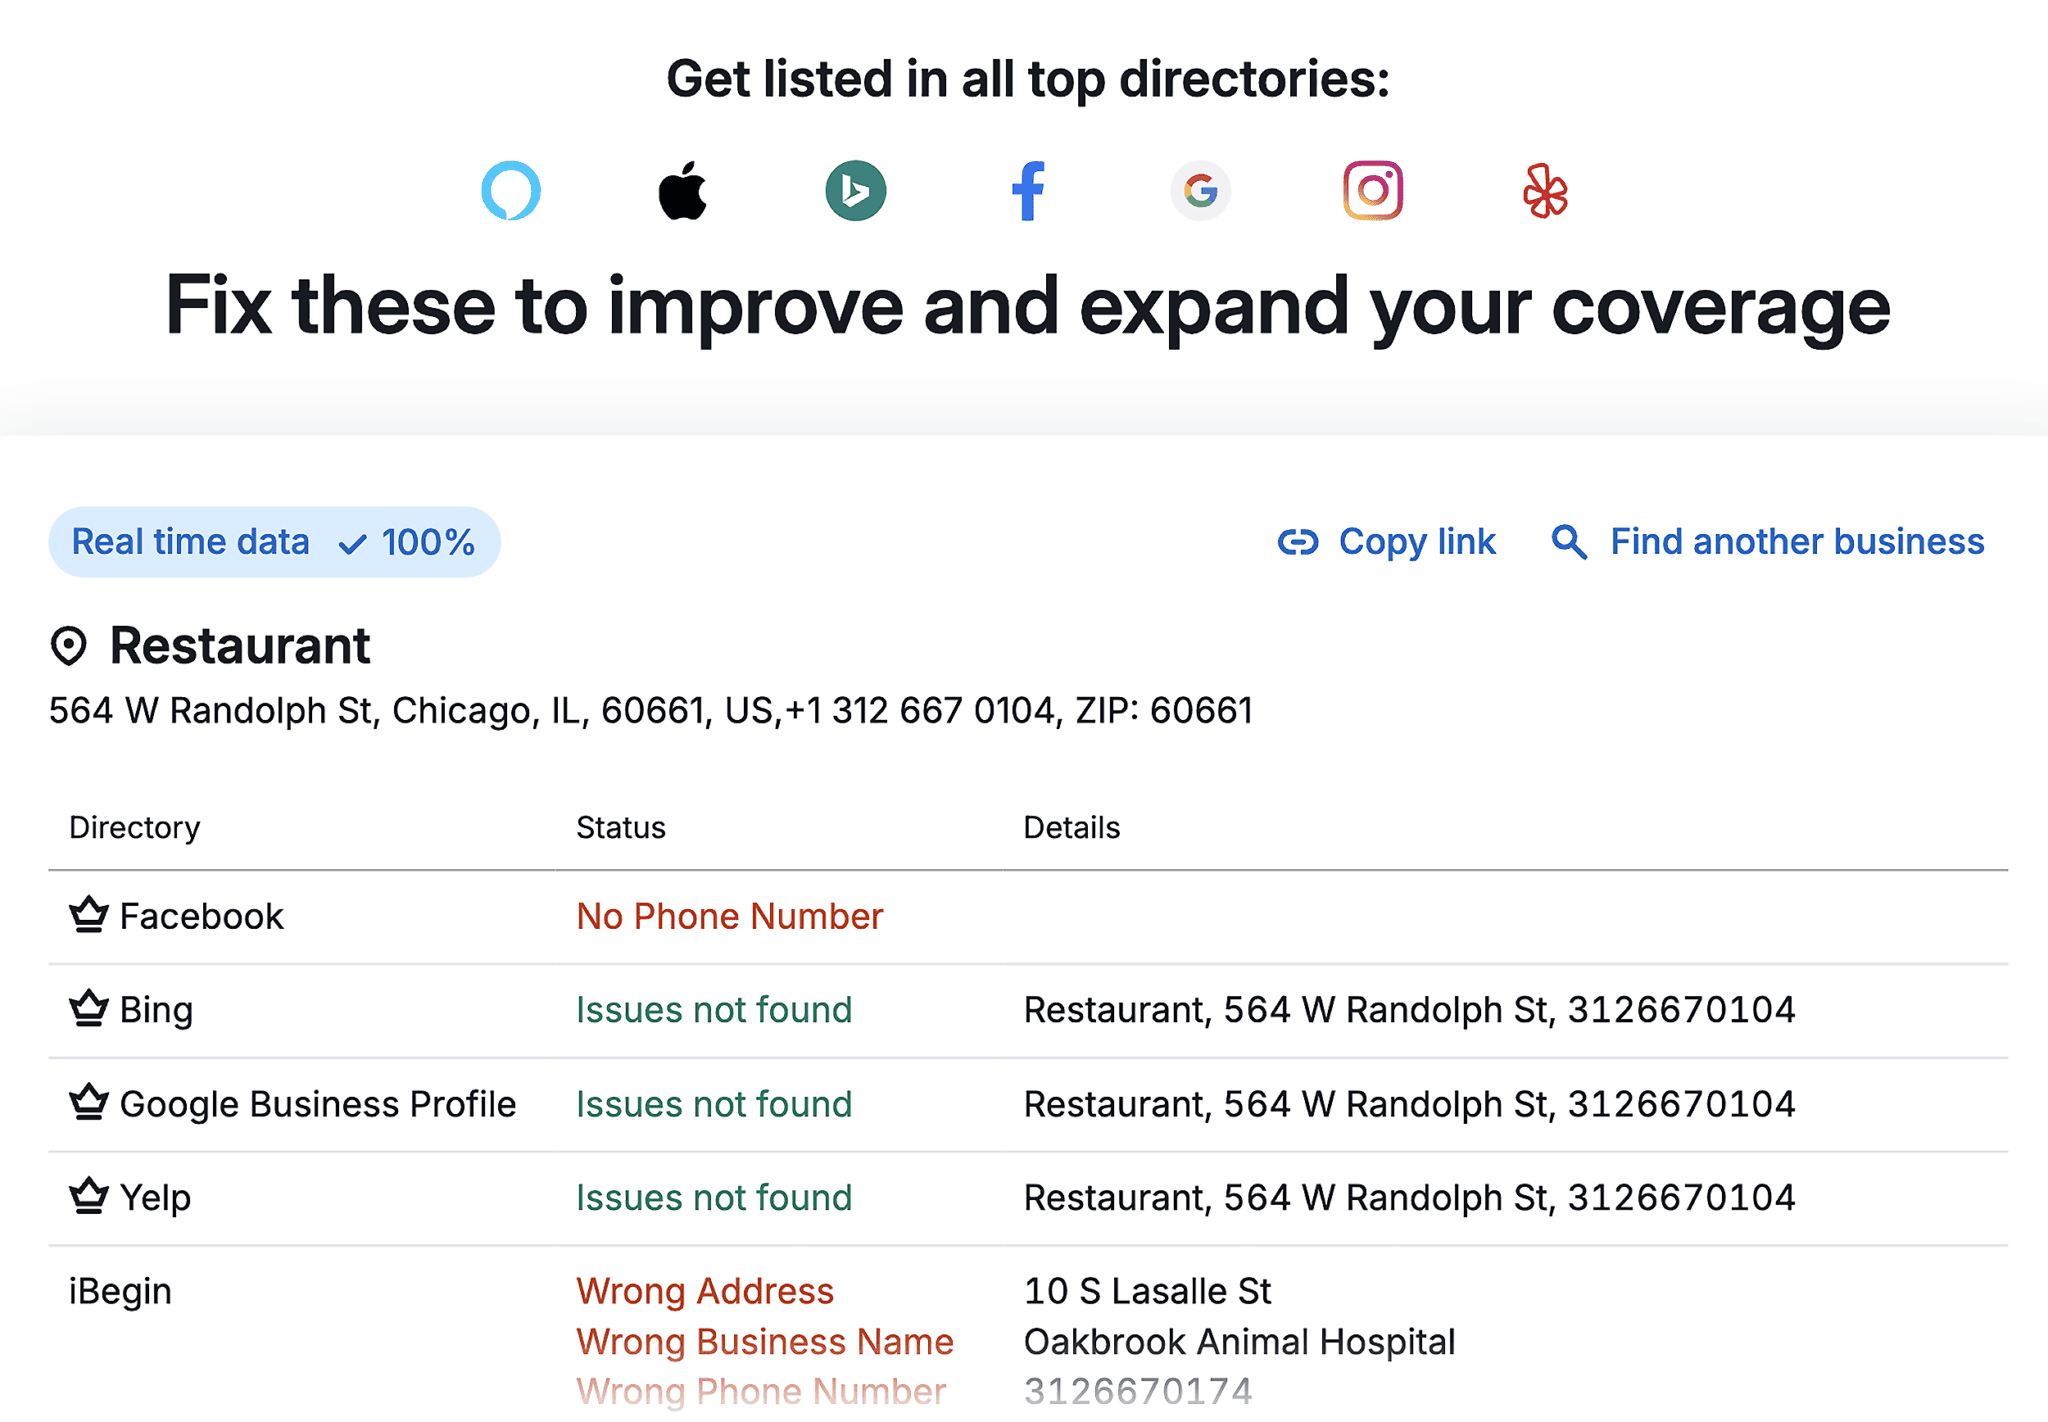Click the crown icon next to Yelp
2048x1422 pixels.
pos(88,1195)
